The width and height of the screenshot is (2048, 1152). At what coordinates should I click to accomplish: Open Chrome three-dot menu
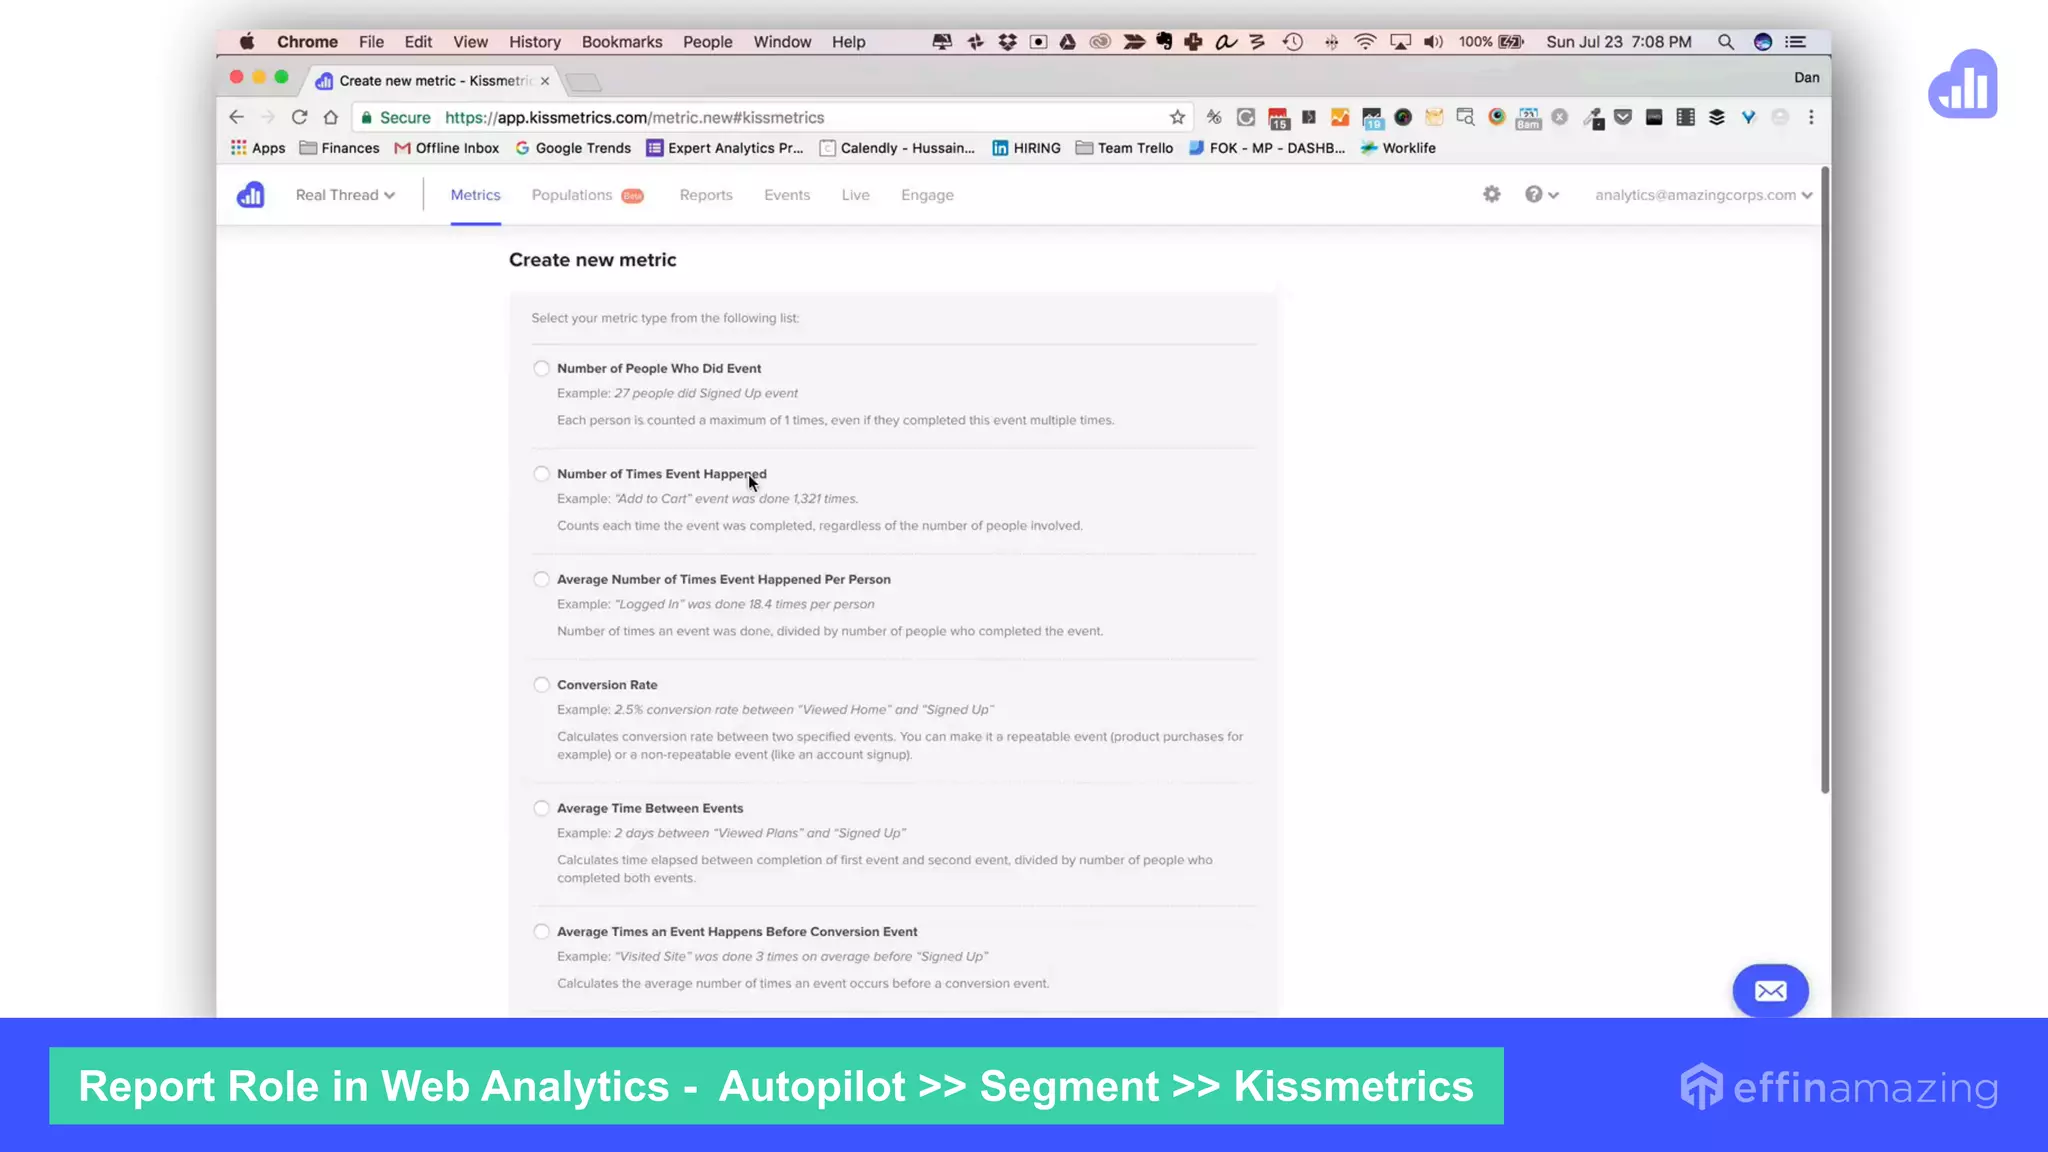click(1811, 117)
